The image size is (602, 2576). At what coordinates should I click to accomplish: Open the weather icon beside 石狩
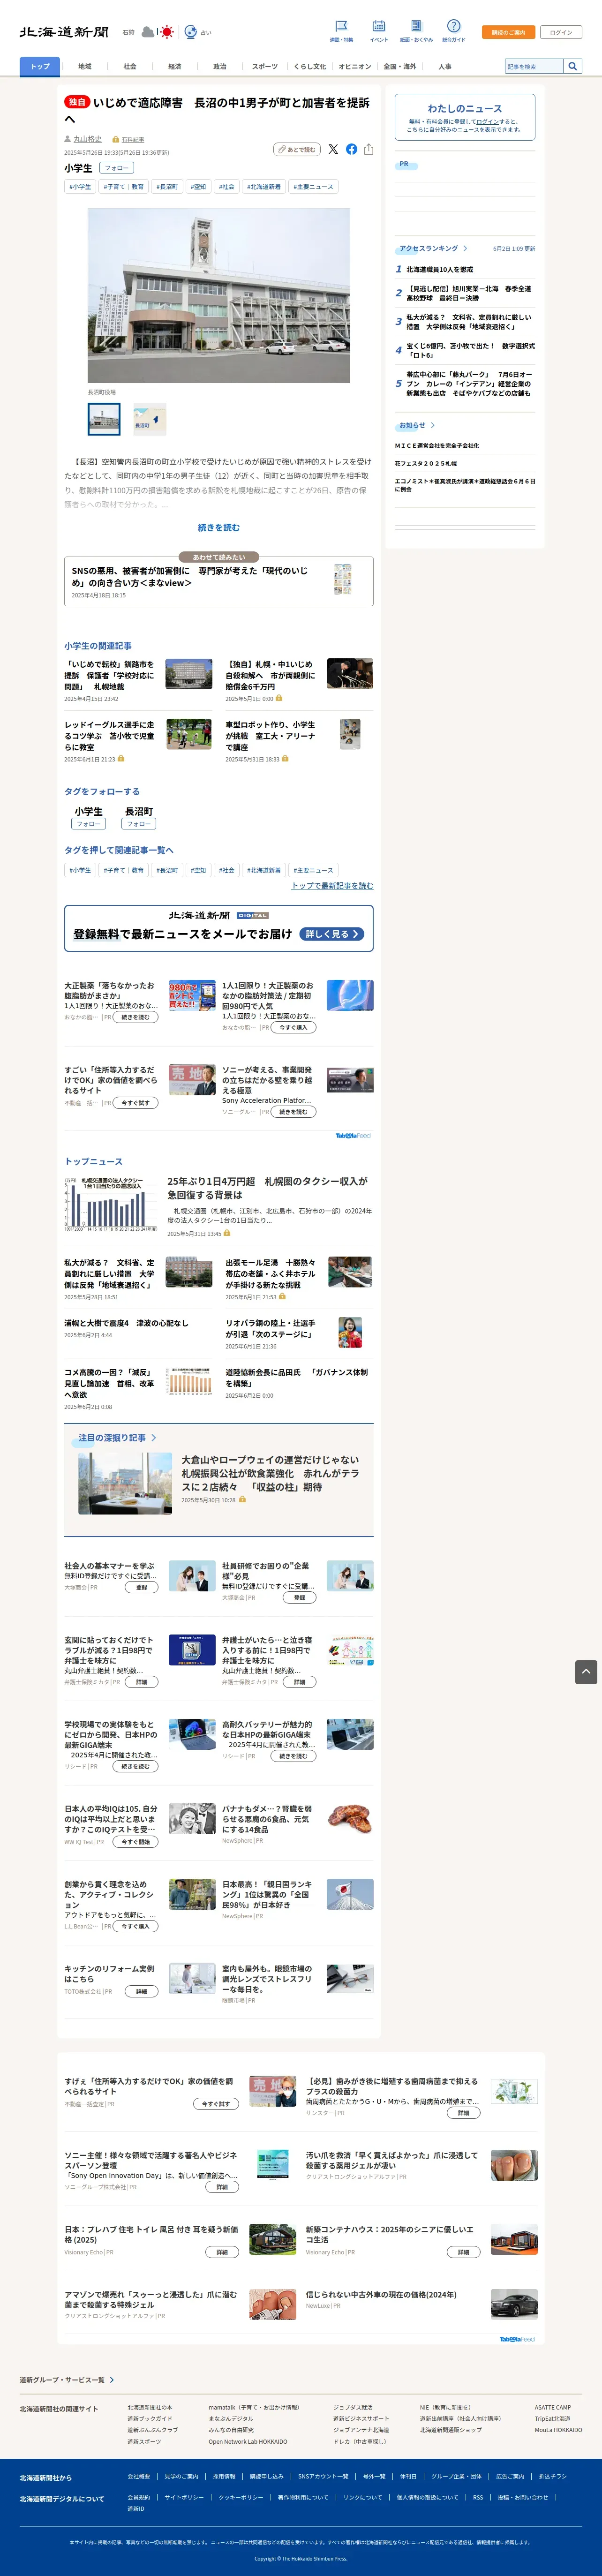[157, 32]
